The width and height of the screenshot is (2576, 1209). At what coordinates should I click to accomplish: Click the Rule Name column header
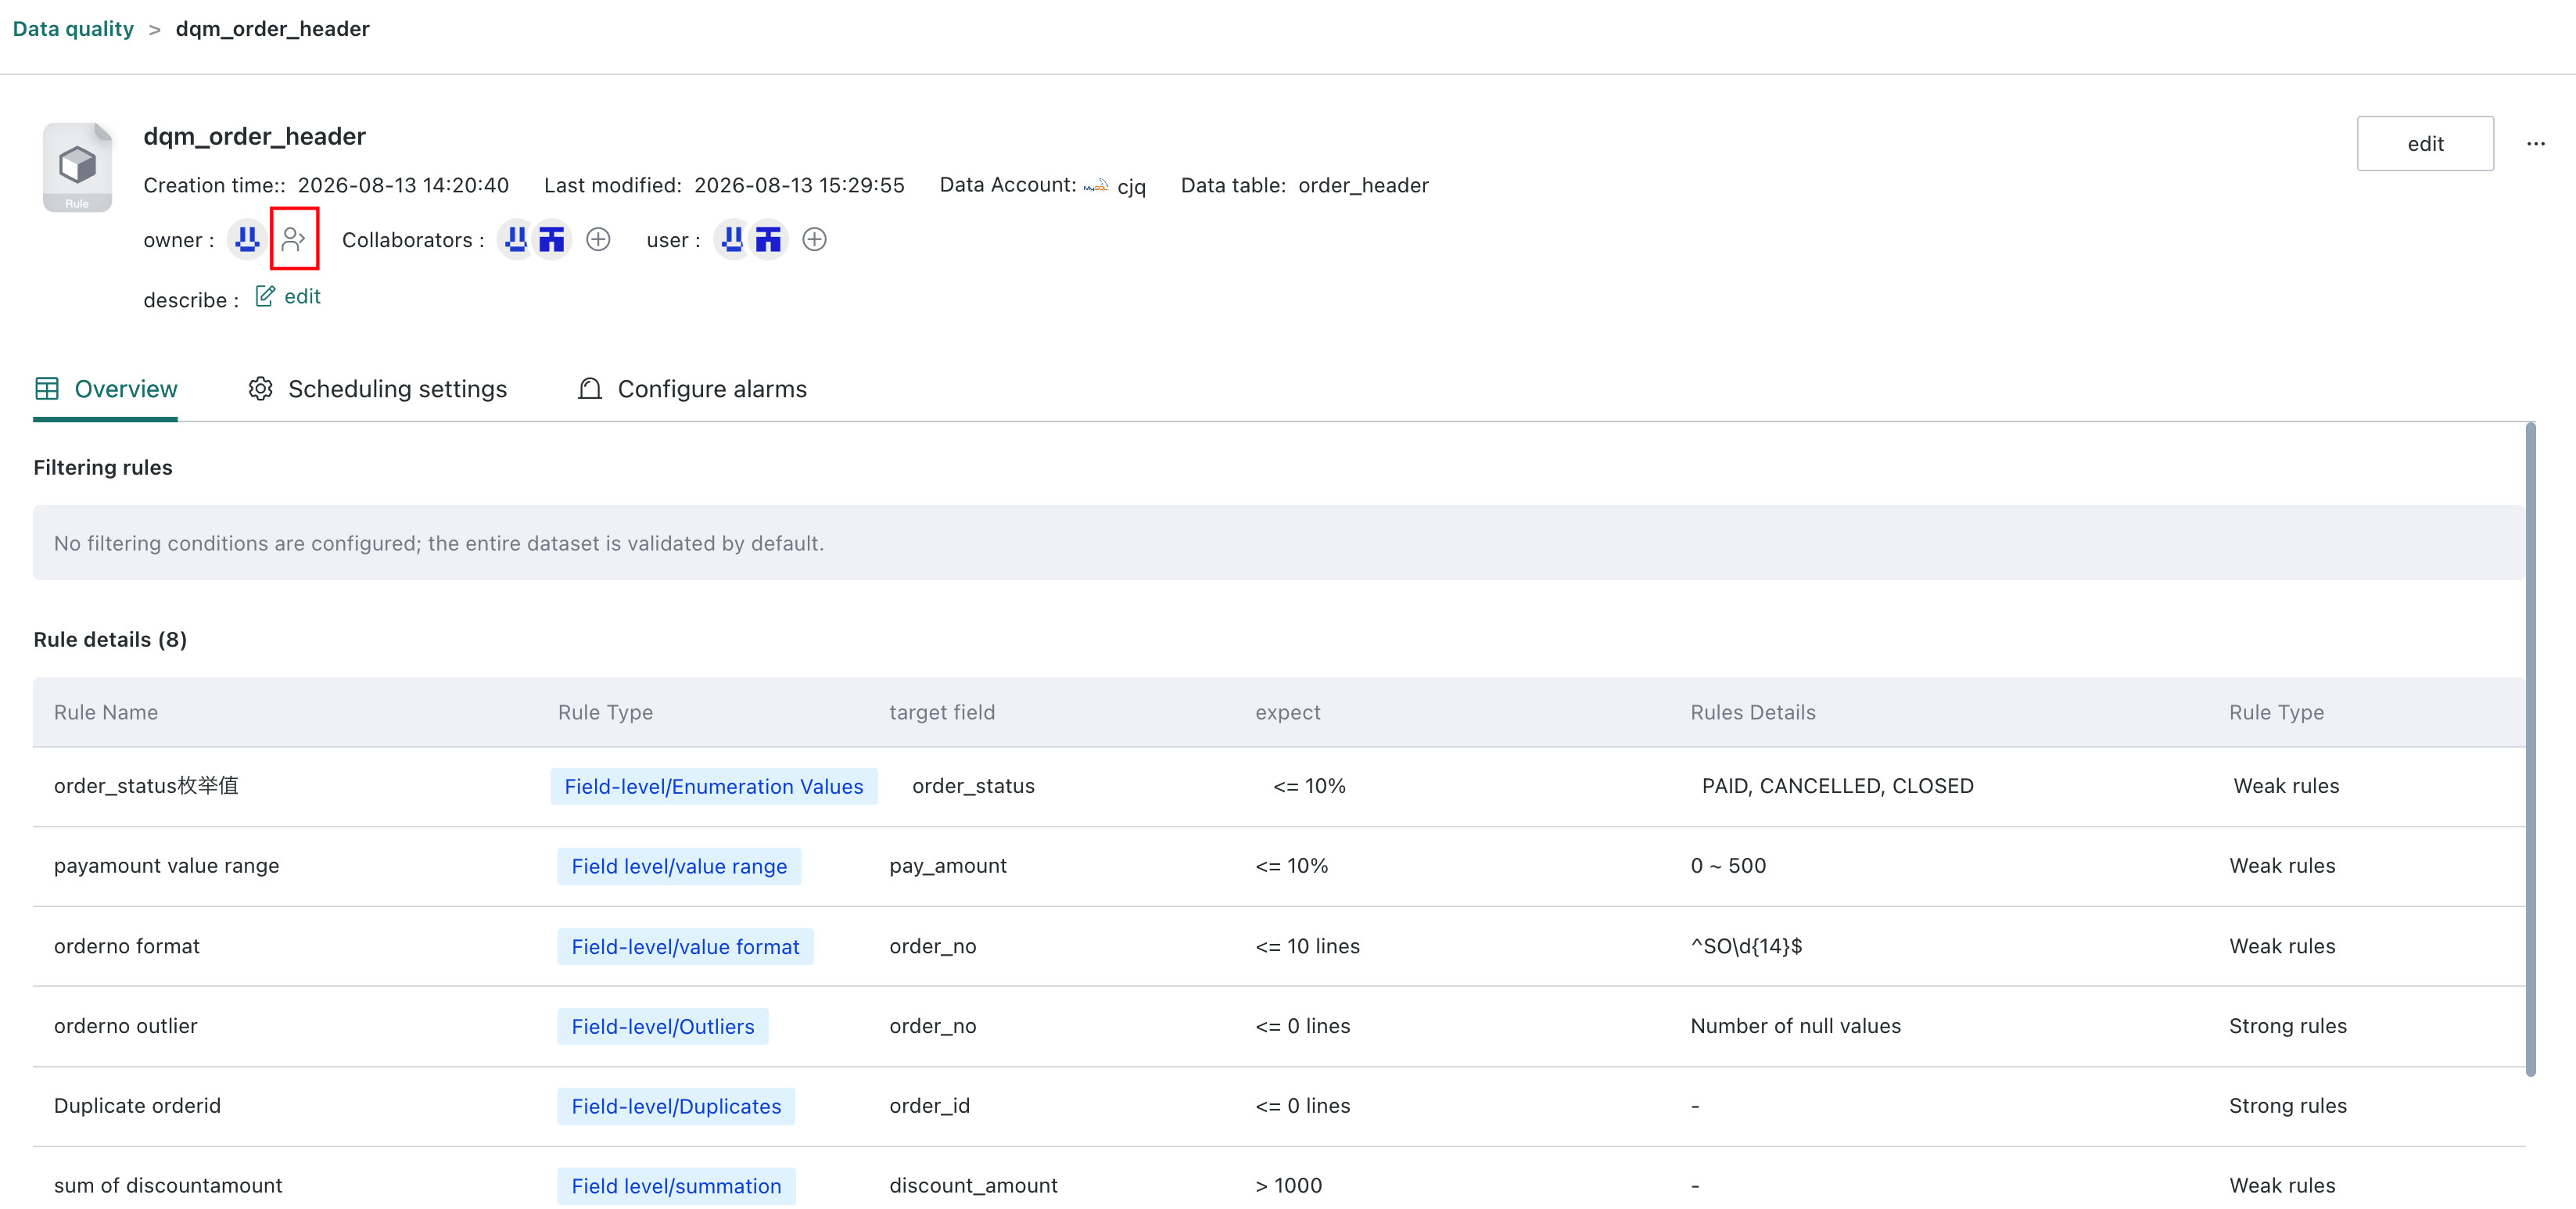coord(106,712)
